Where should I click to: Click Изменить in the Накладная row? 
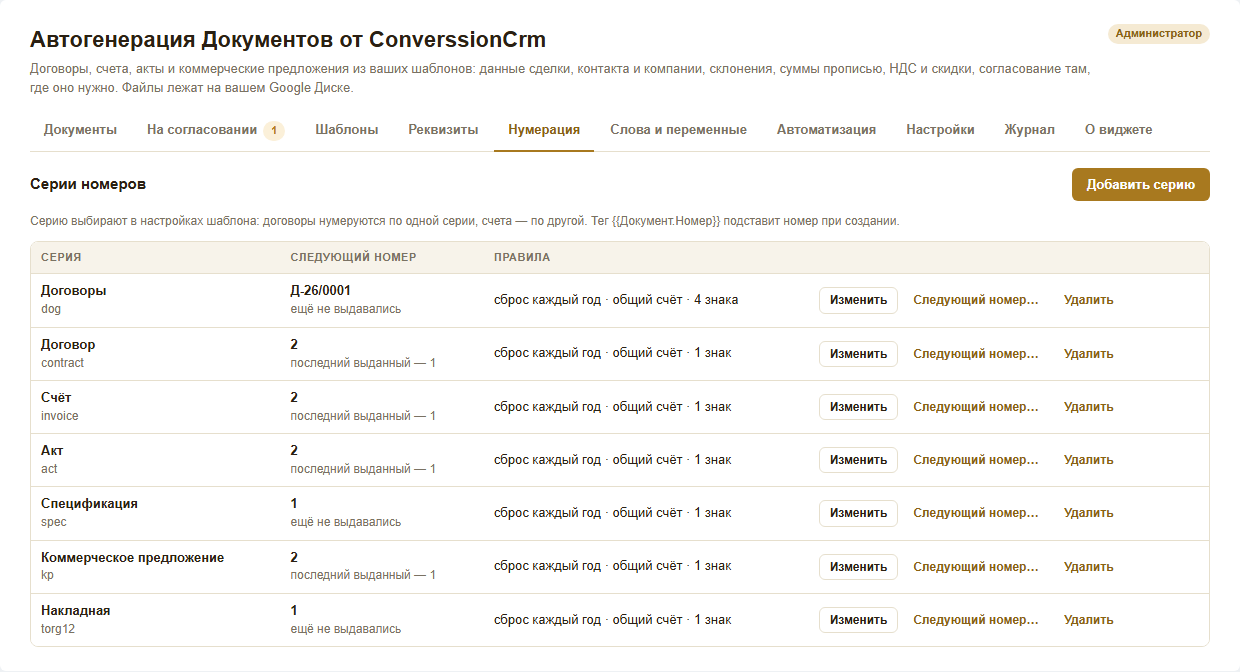pyautogui.click(x=858, y=620)
